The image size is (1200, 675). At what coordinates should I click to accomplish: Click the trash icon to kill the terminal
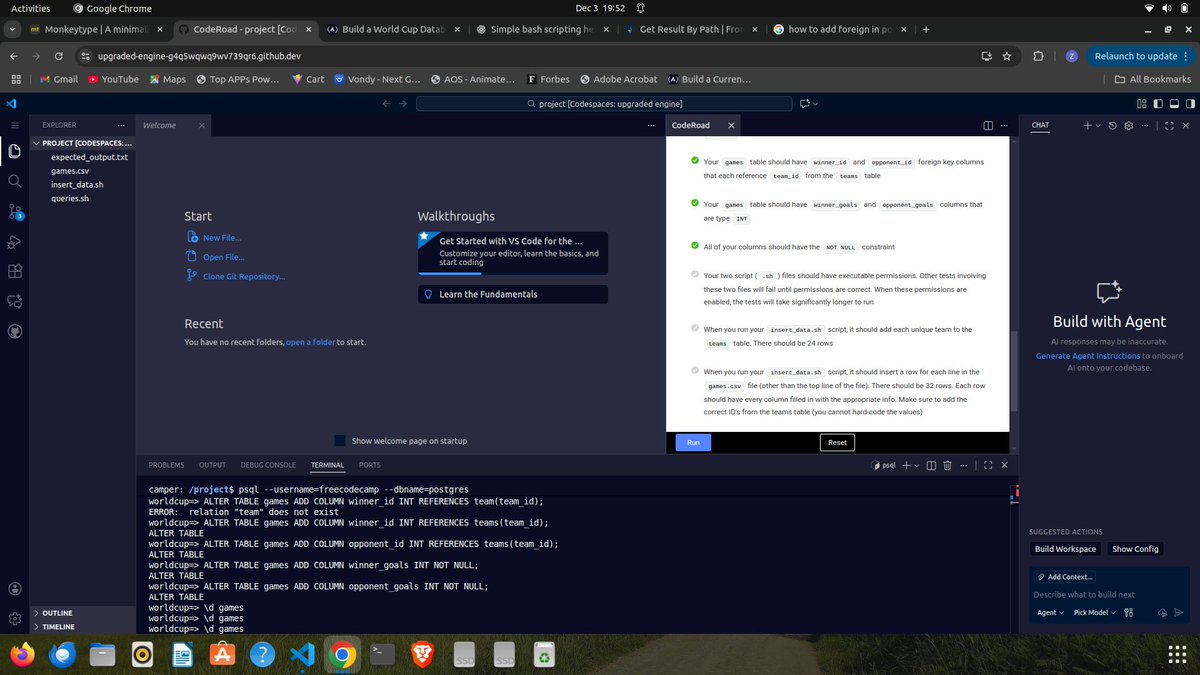pyautogui.click(x=948, y=464)
